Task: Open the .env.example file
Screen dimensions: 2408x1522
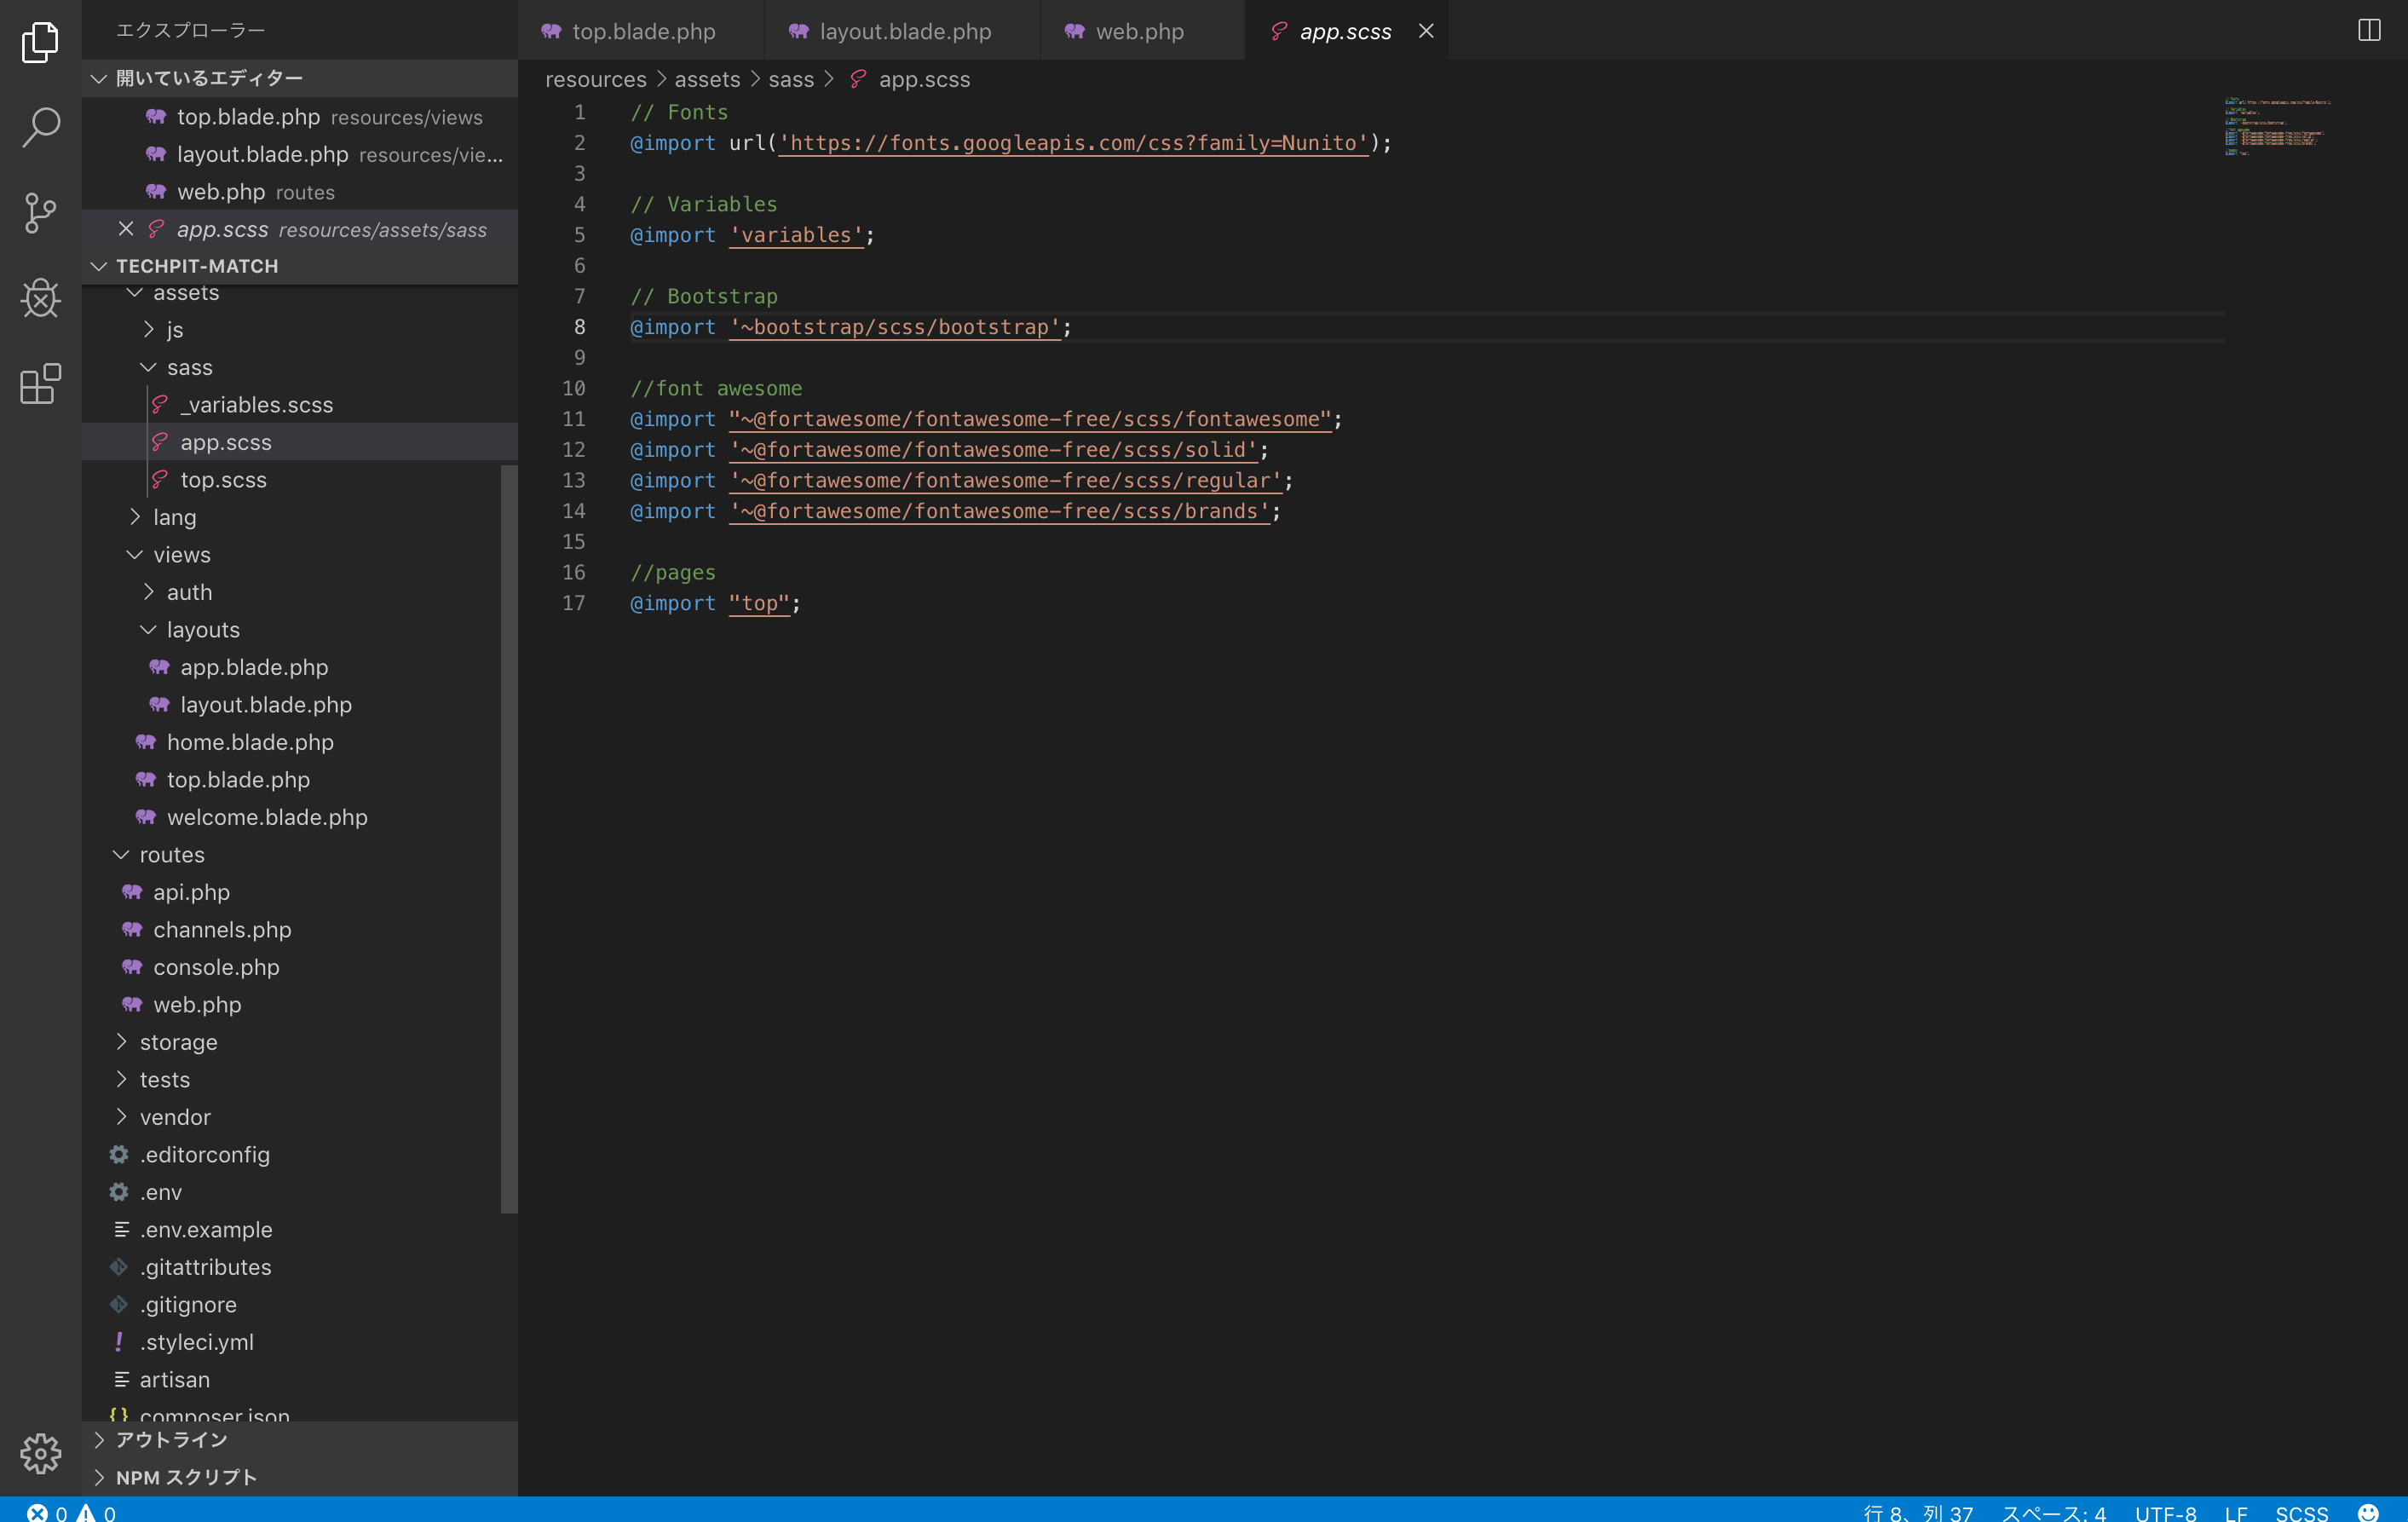Action: coord(300,1230)
